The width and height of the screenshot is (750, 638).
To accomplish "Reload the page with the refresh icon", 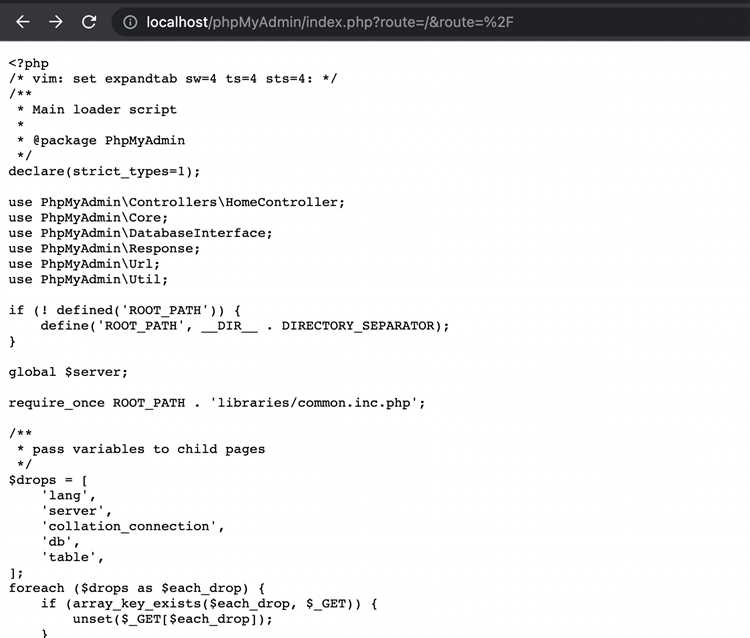I will pos(89,22).
